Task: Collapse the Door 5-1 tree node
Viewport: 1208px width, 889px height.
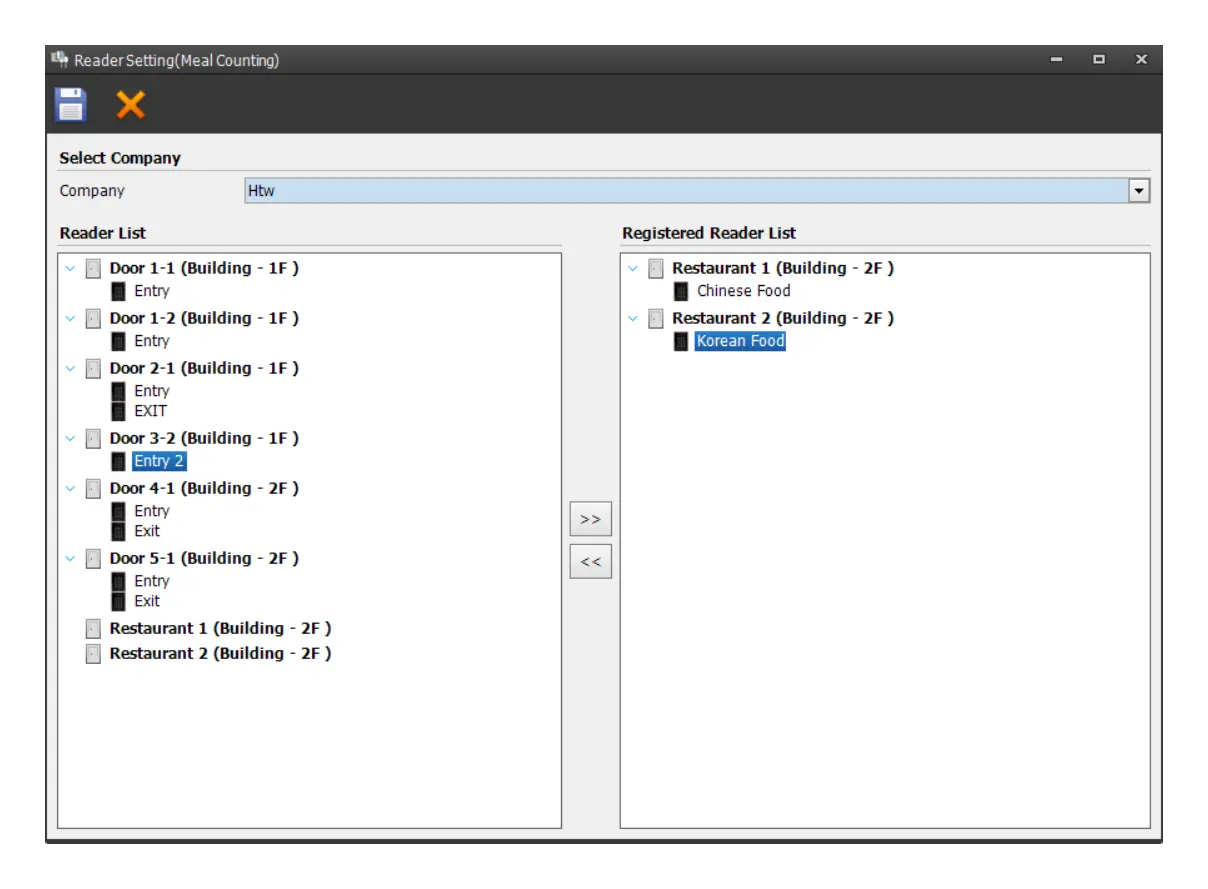Action: 70,558
